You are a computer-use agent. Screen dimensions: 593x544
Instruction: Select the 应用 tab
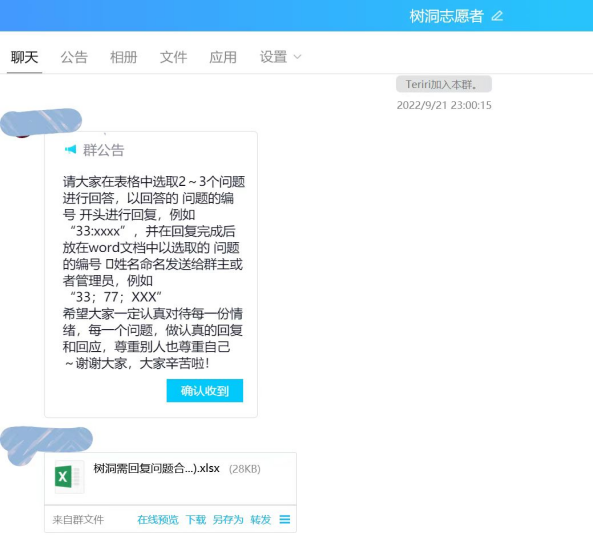coord(223,58)
